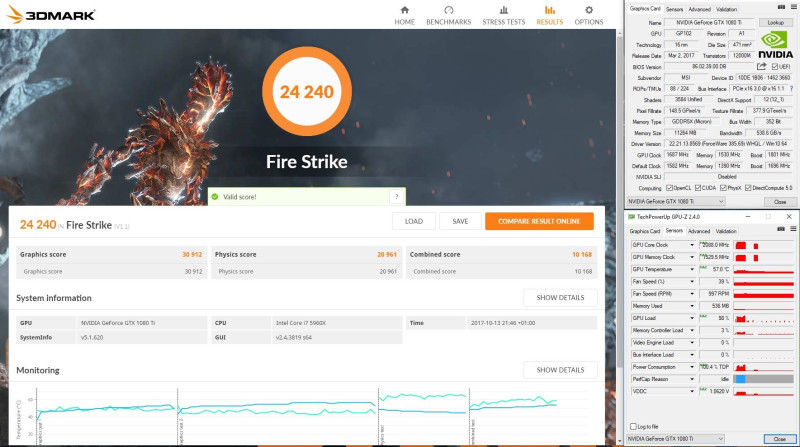The image size is (800, 447).
Task: Switch to Validation tab in the GPU-Z Graphics Card window
Action: [726, 9]
